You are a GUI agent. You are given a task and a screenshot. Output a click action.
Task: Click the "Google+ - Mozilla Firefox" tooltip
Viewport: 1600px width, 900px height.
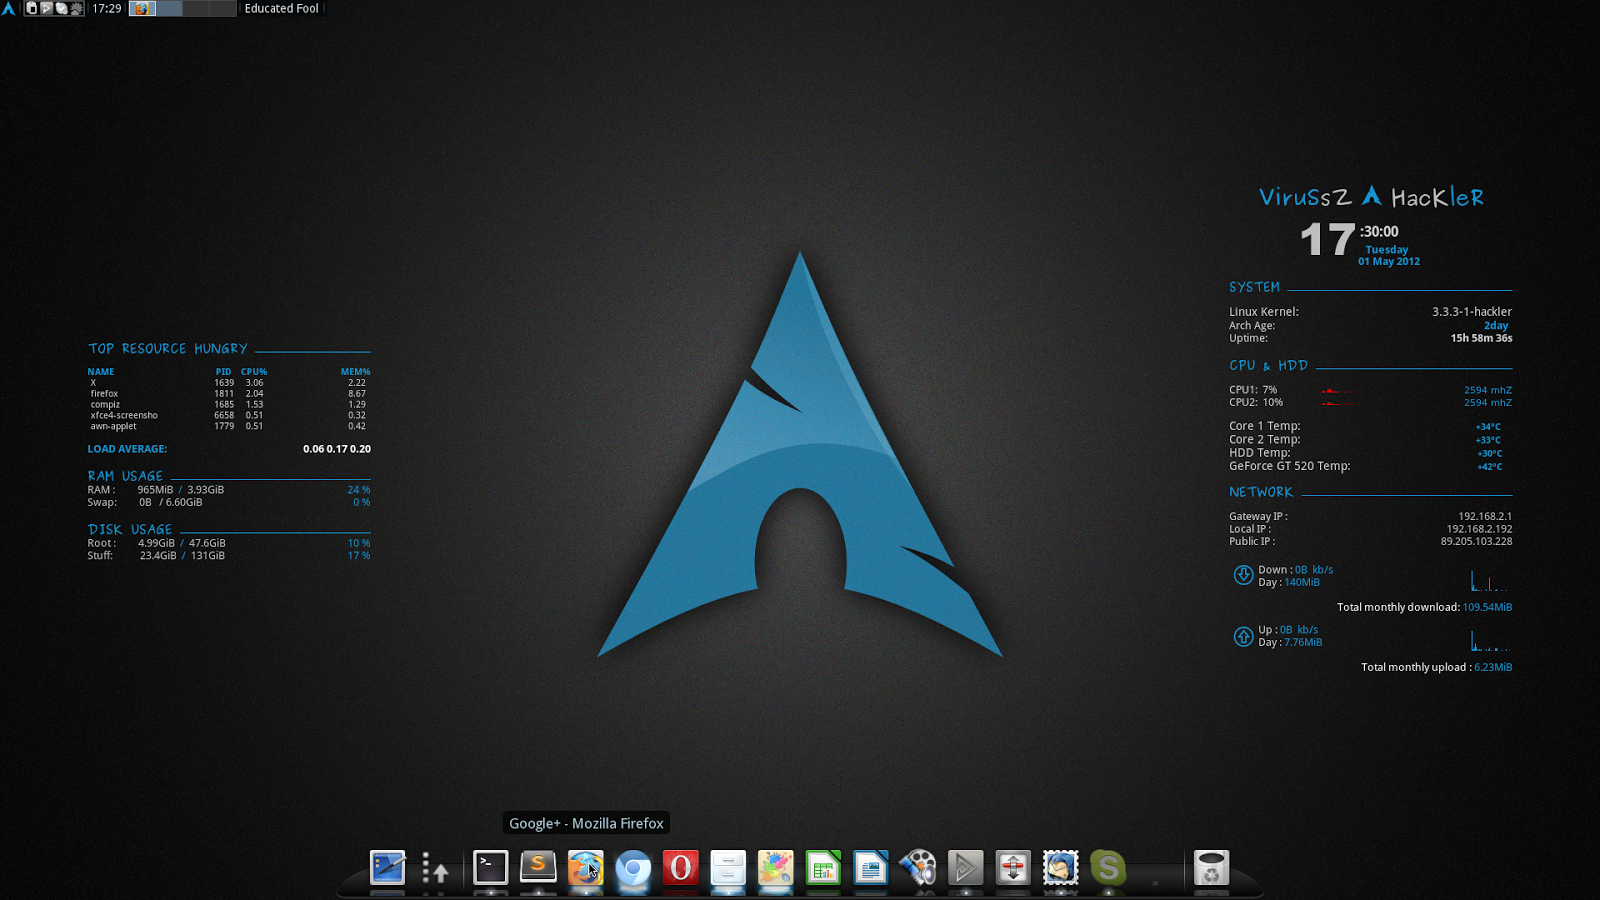(586, 823)
